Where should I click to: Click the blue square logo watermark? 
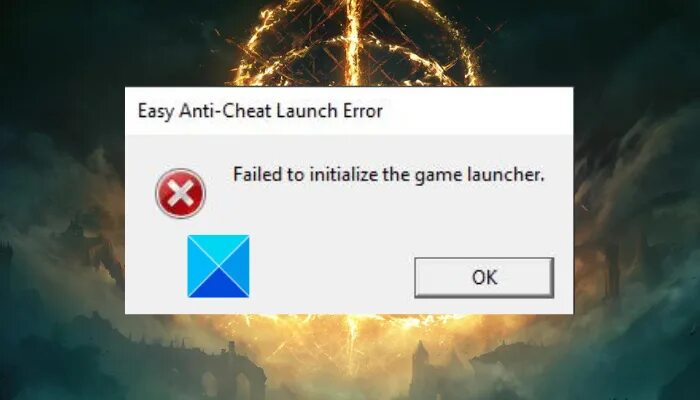[x=218, y=266]
